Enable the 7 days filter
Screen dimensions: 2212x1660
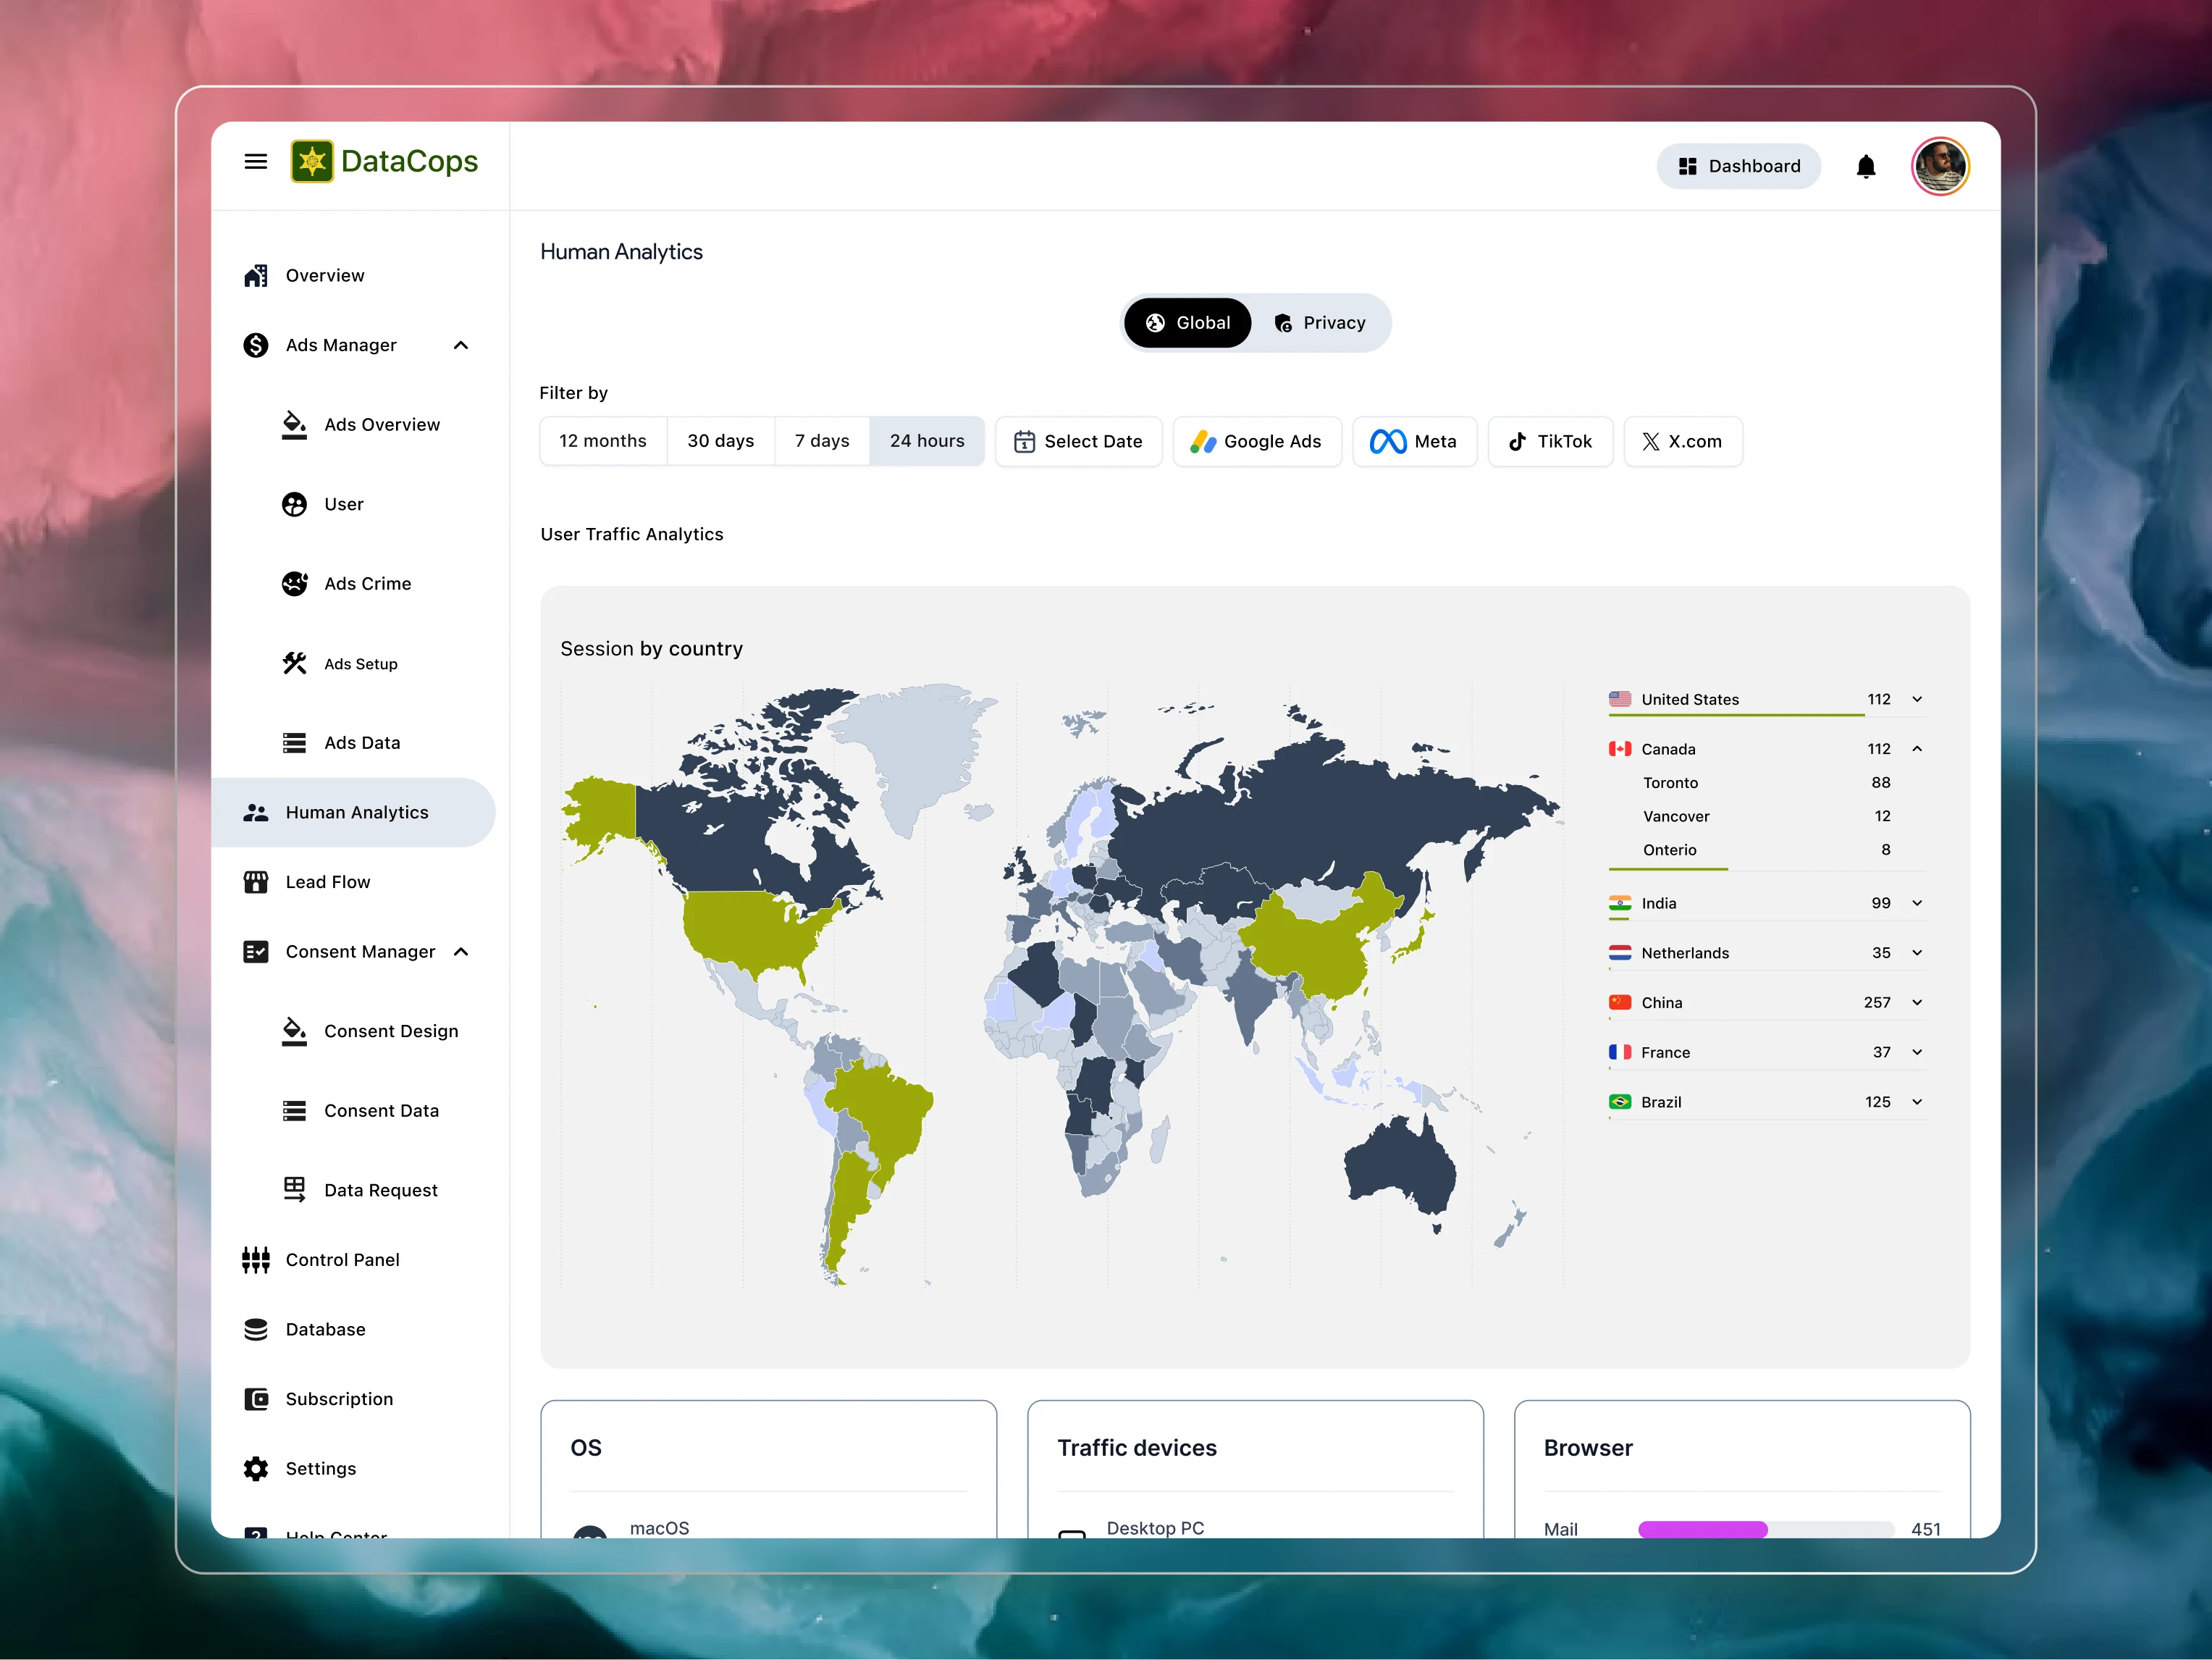tap(821, 441)
